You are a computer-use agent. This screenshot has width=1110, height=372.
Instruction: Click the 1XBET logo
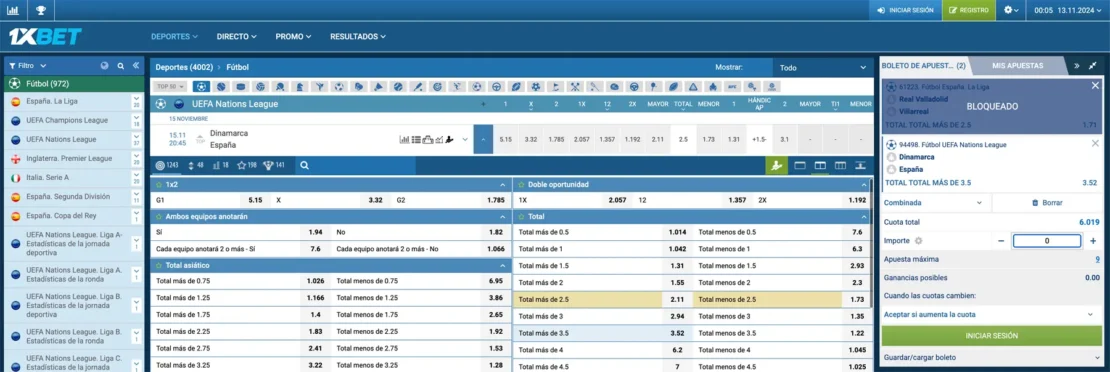(45, 36)
